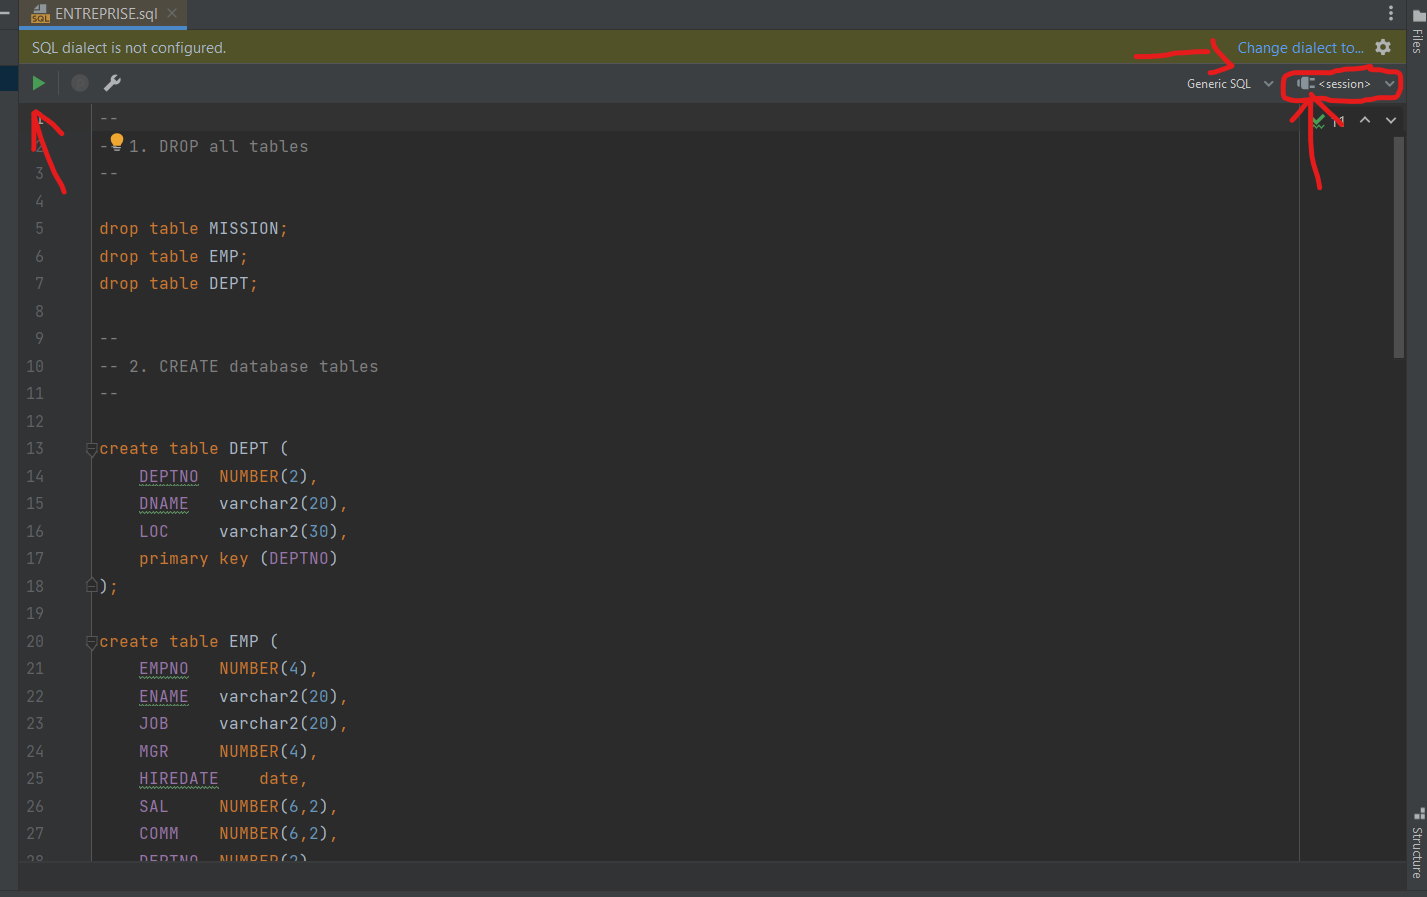Image resolution: width=1427 pixels, height=897 pixels.
Task: Open the Files side panel tab
Action: 1417,32
